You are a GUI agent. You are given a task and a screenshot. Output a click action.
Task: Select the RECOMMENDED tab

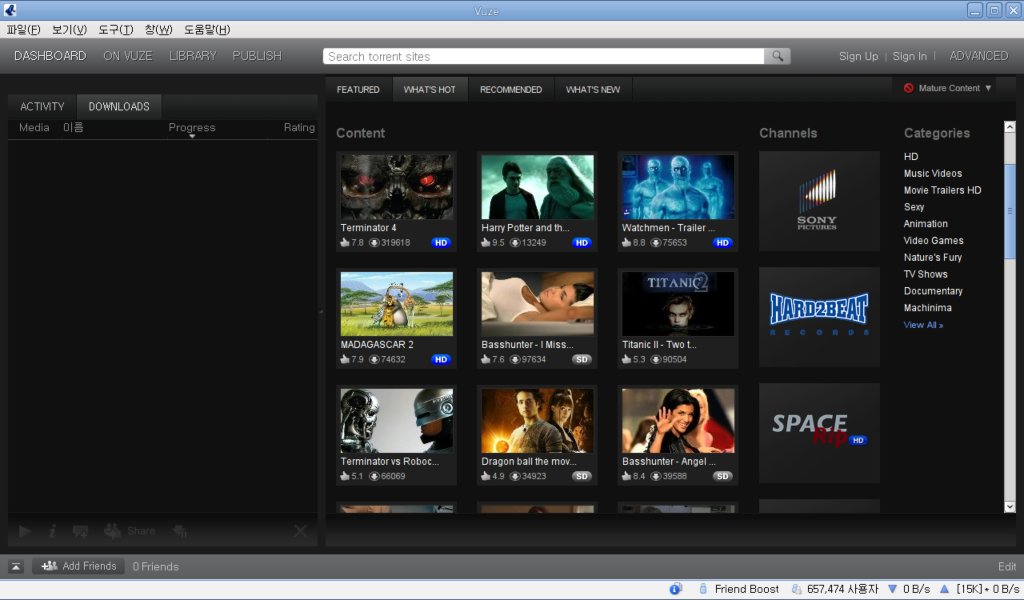[511, 89]
